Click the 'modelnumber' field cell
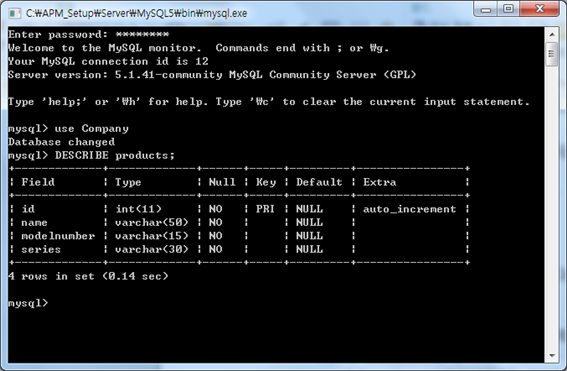This screenshot has width=567, height=371. [x=58, y=236]
